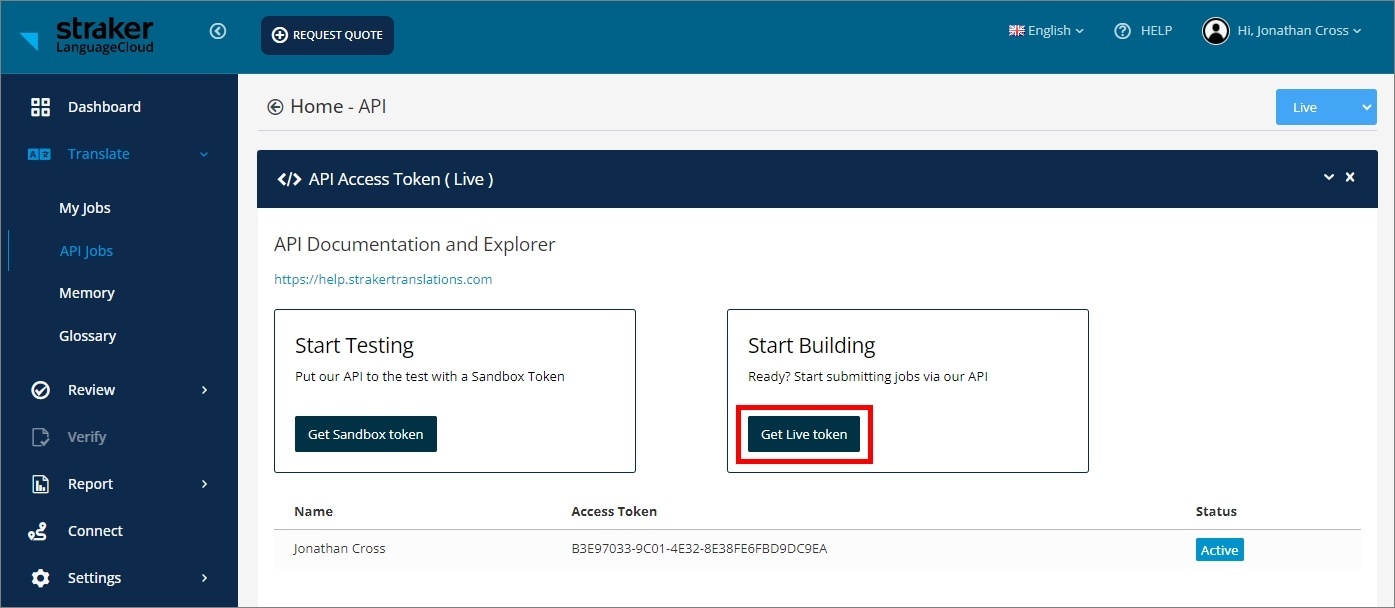Viewport: 1395px width, 608px height.
Task: Open the Live environment dropdown
Action: [x=1326, y=107]
